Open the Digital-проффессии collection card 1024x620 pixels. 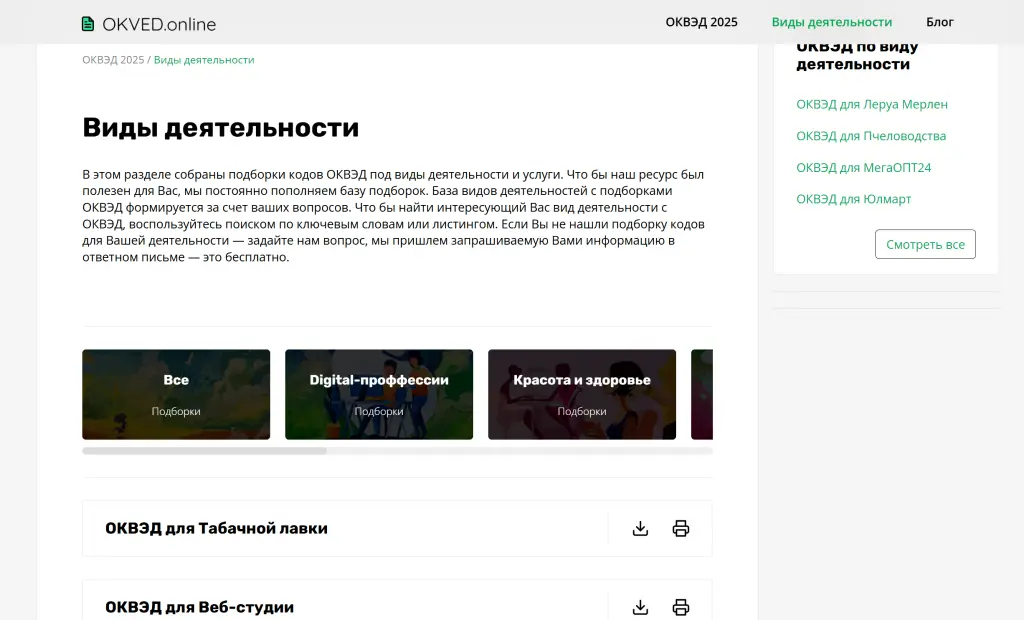pos(379,394)
